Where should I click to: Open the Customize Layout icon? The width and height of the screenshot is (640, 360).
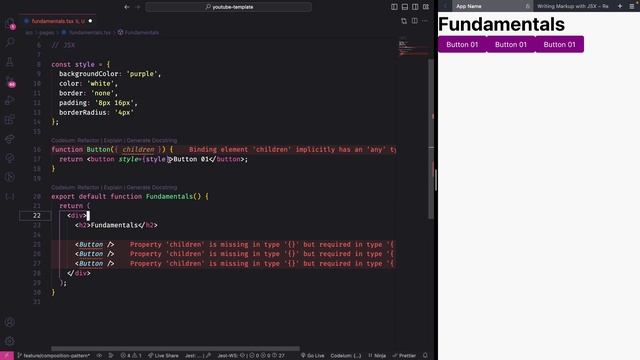click(x=426, y=7)
